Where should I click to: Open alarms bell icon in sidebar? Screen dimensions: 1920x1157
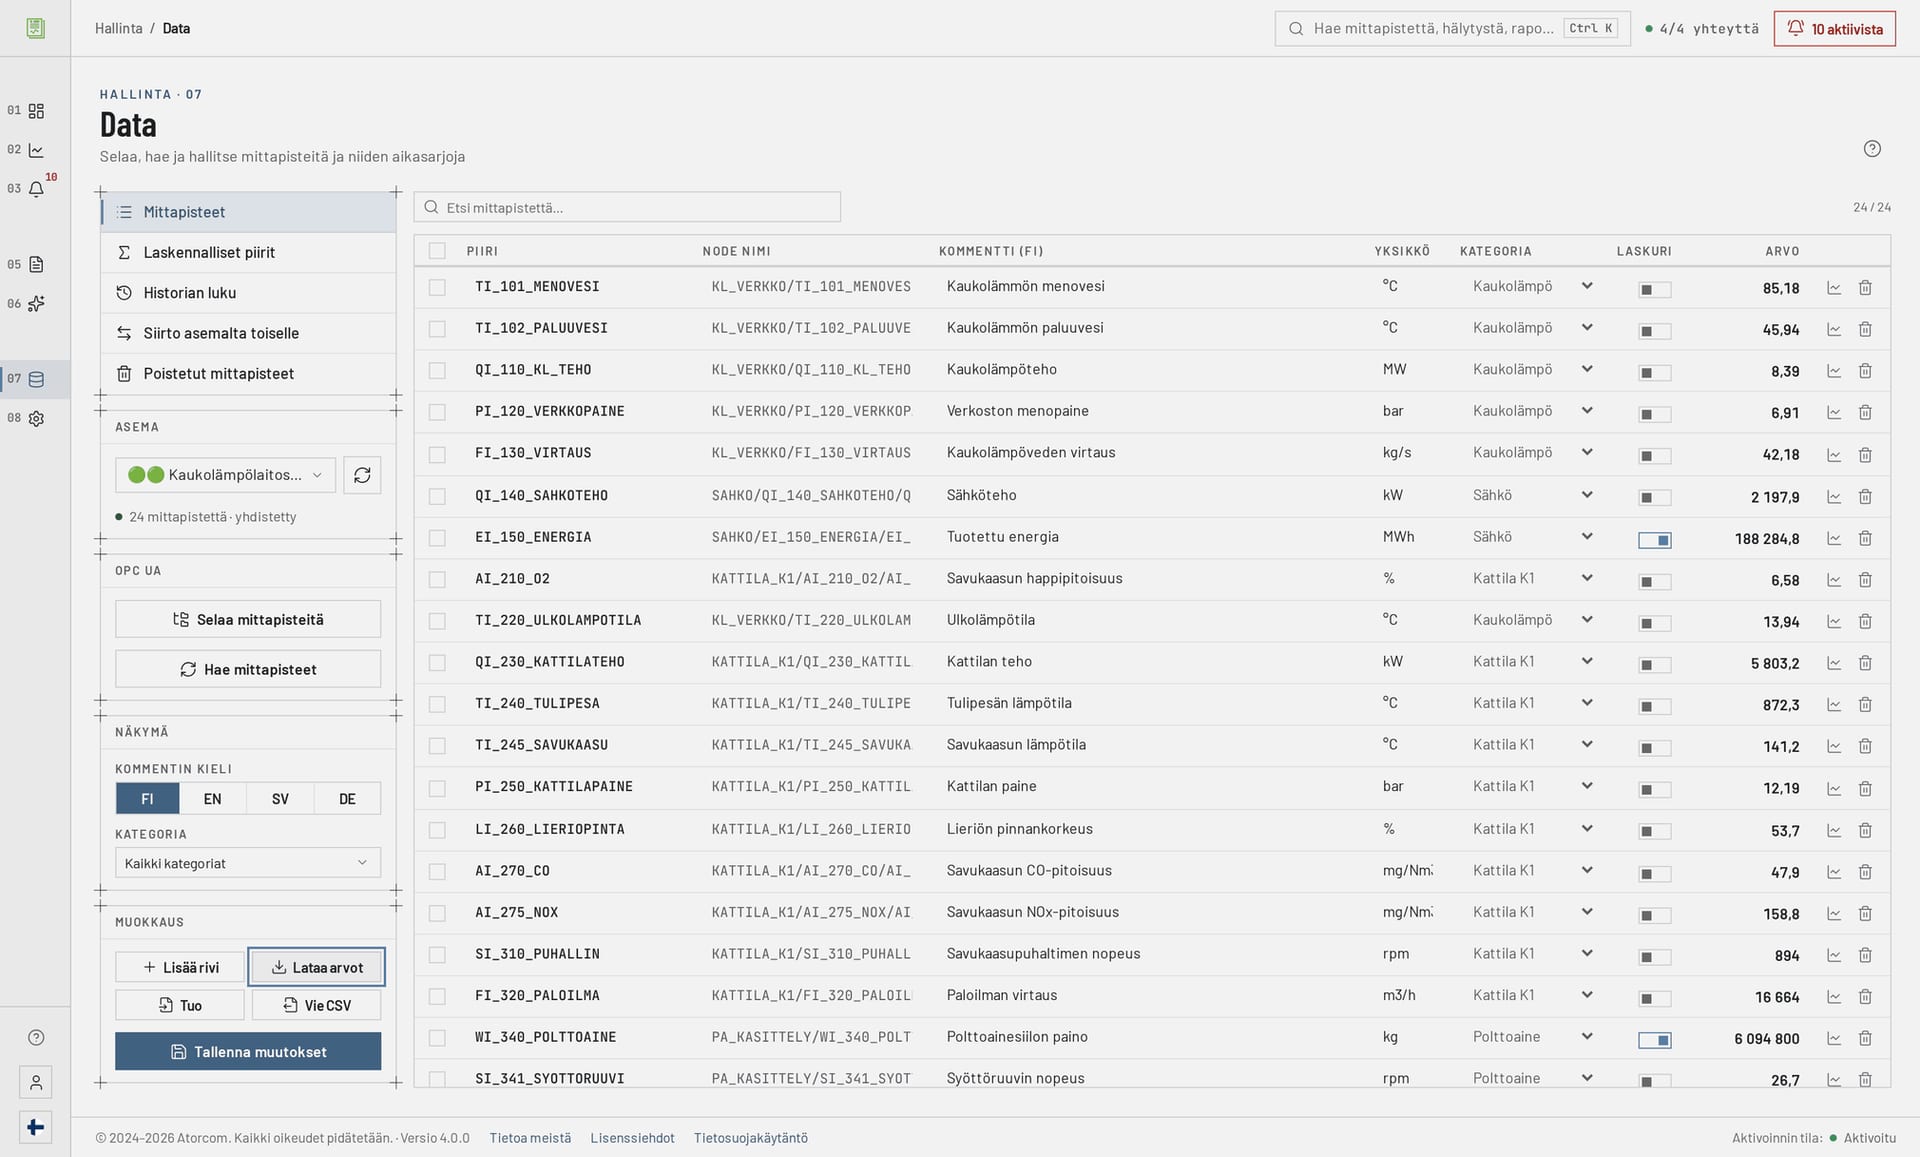[36, 189]
